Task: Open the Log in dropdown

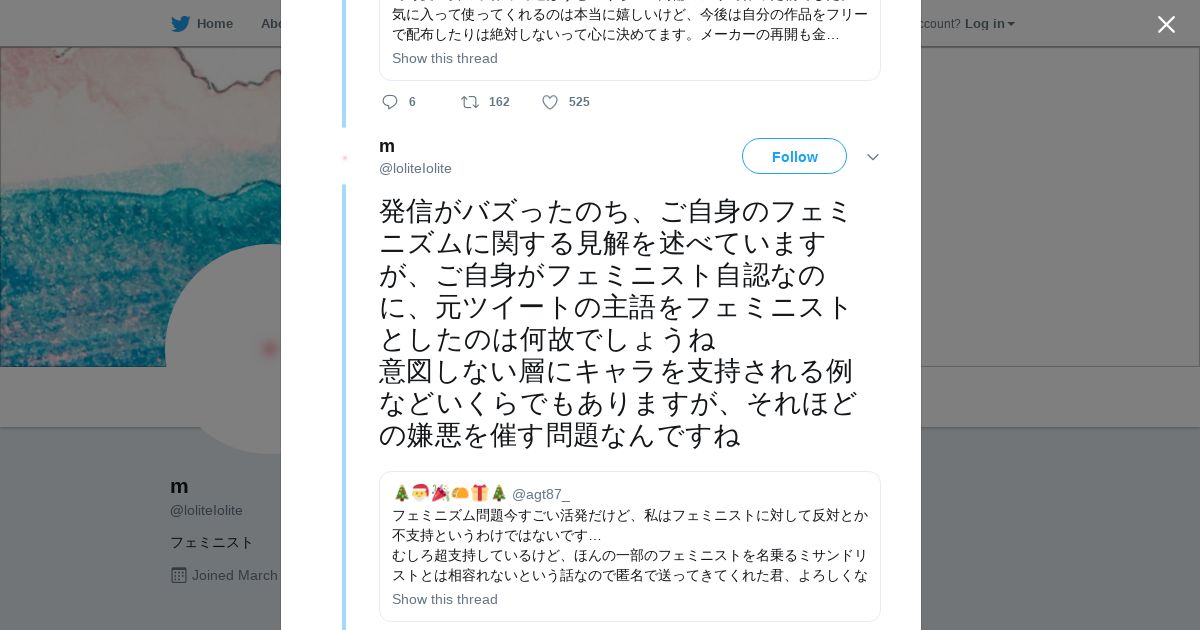Action: (x=989, y=24)
